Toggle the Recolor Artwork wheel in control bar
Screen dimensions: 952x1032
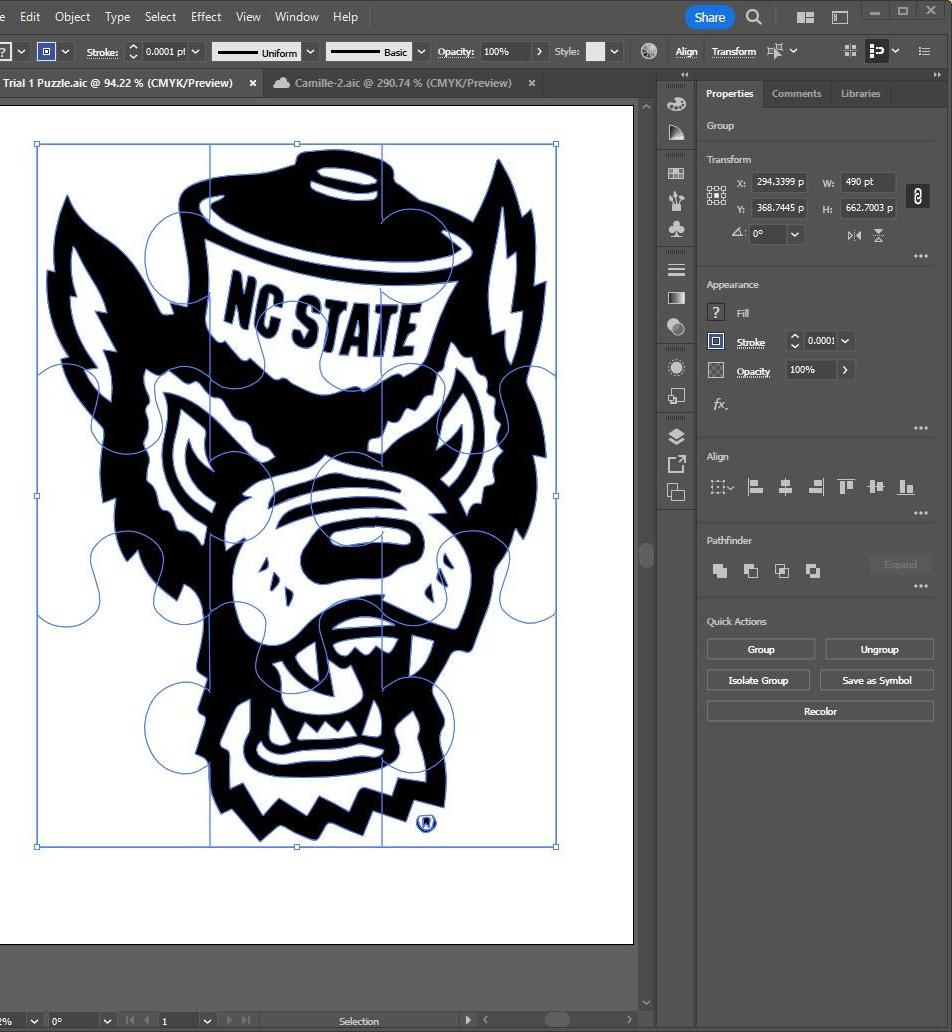coord(649,51)
